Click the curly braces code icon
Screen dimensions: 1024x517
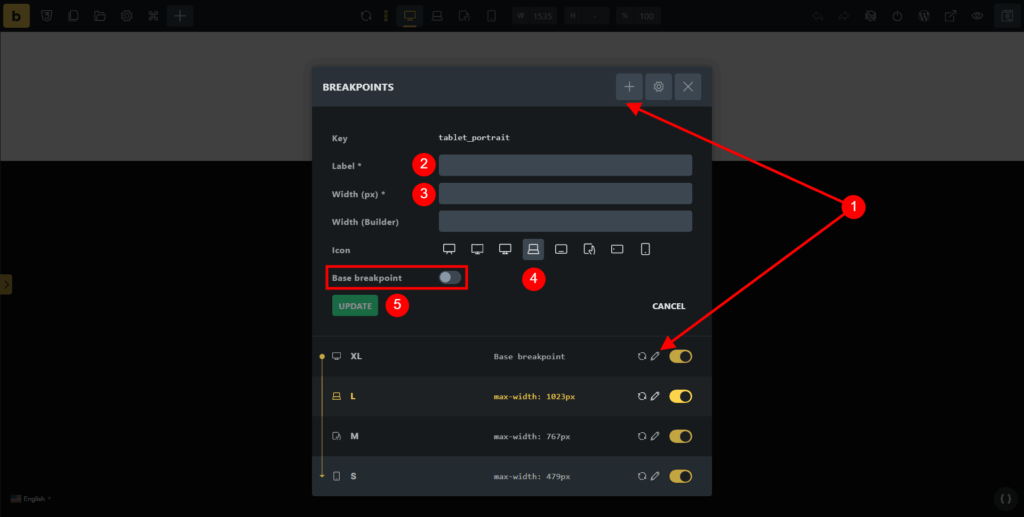(1006, 499)
